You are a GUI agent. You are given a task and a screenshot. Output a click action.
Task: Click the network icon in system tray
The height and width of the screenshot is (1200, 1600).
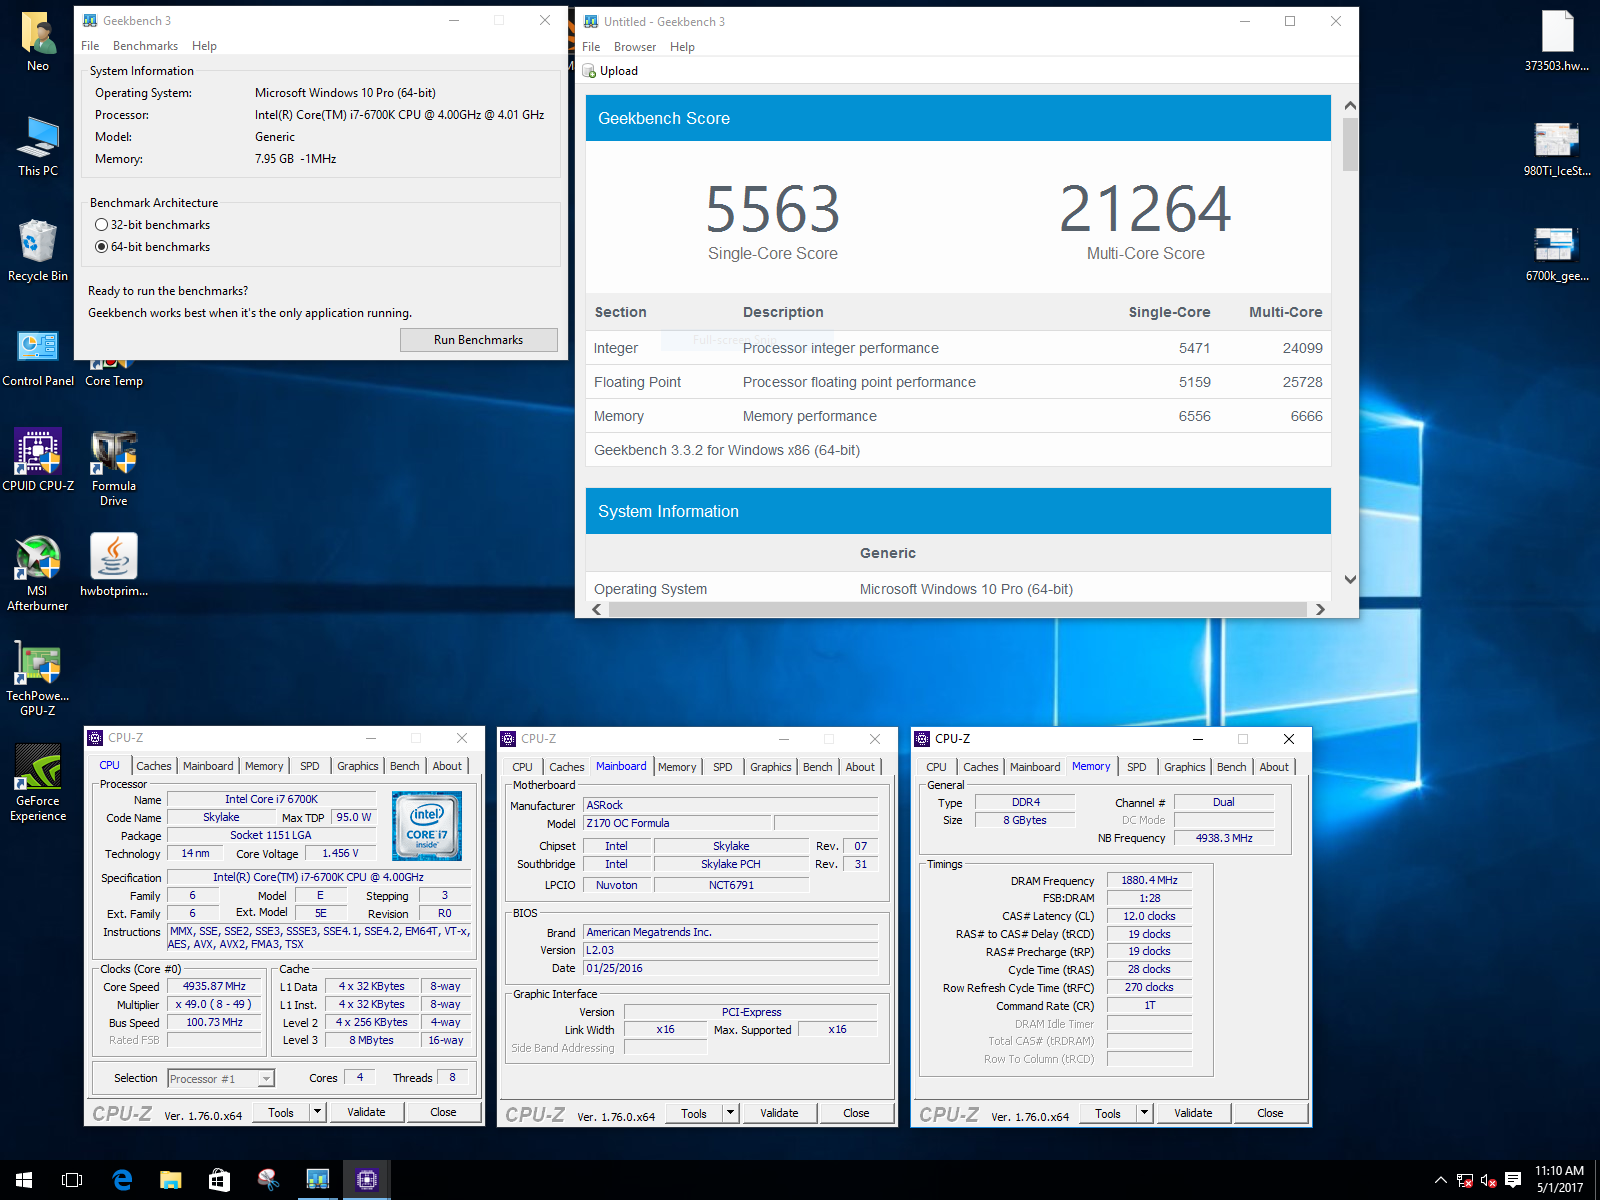coord(1465,1181)
